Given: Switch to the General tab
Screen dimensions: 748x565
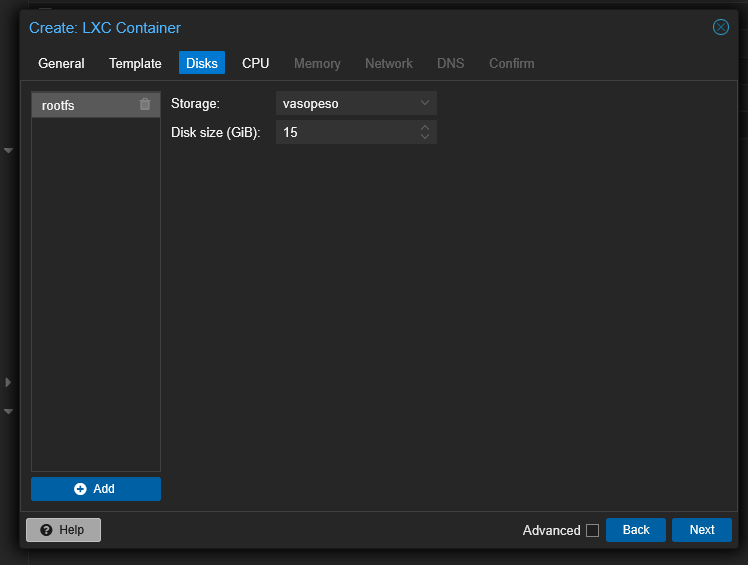Looking at the screenshot, I should click(61, 63).
